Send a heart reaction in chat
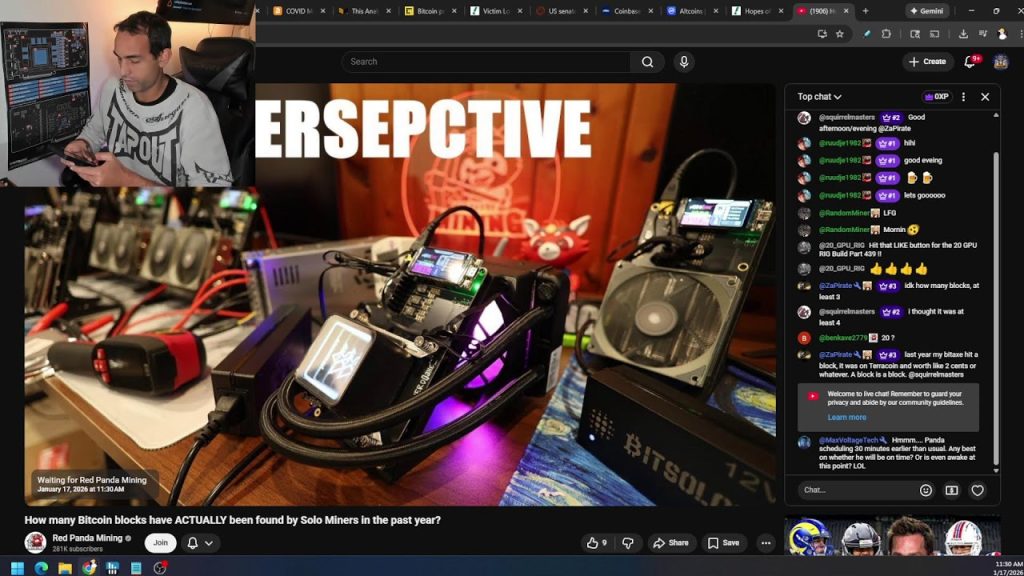Viewport: 1024px width, 576px height. coord(977,490)
